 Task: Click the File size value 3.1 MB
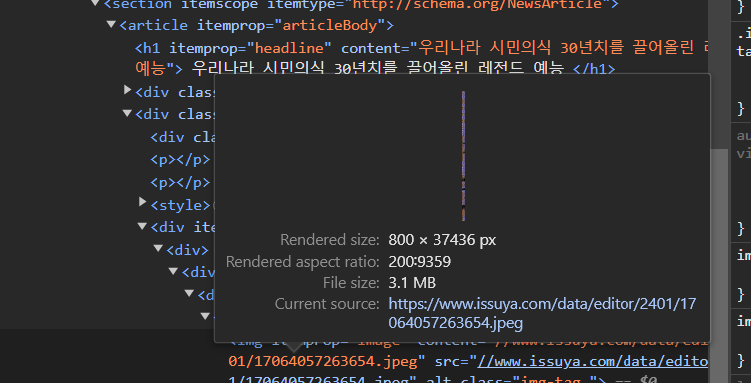click(x=412, y=283)
